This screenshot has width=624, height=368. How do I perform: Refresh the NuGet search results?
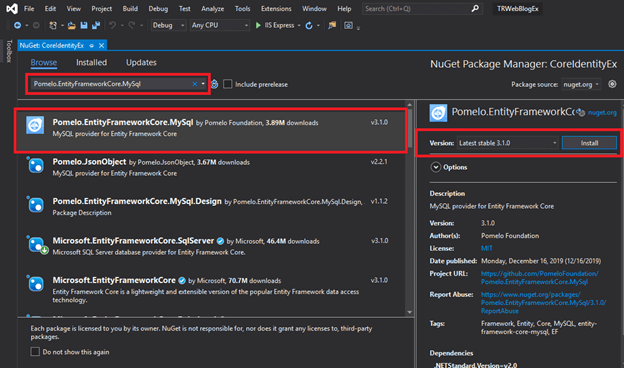(214, 84)
